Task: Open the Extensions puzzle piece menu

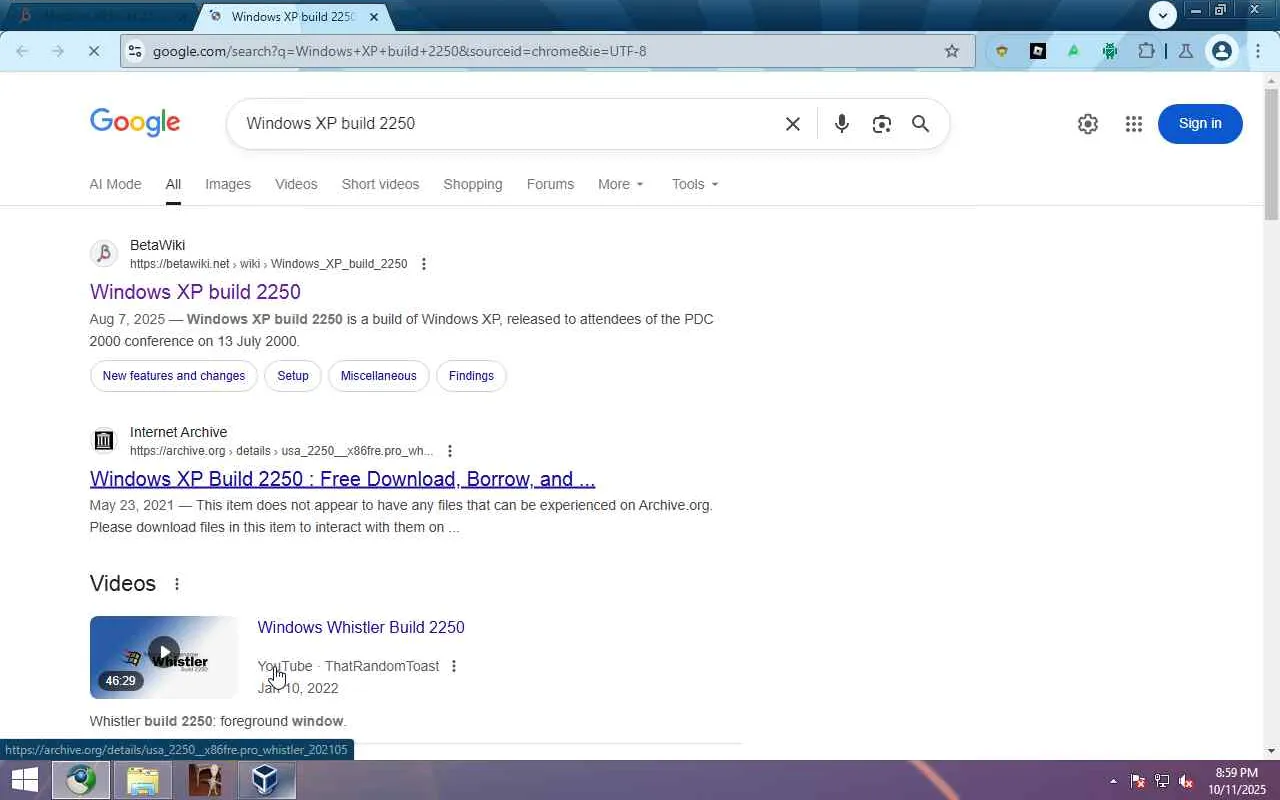Action: tap(1146, 51)
